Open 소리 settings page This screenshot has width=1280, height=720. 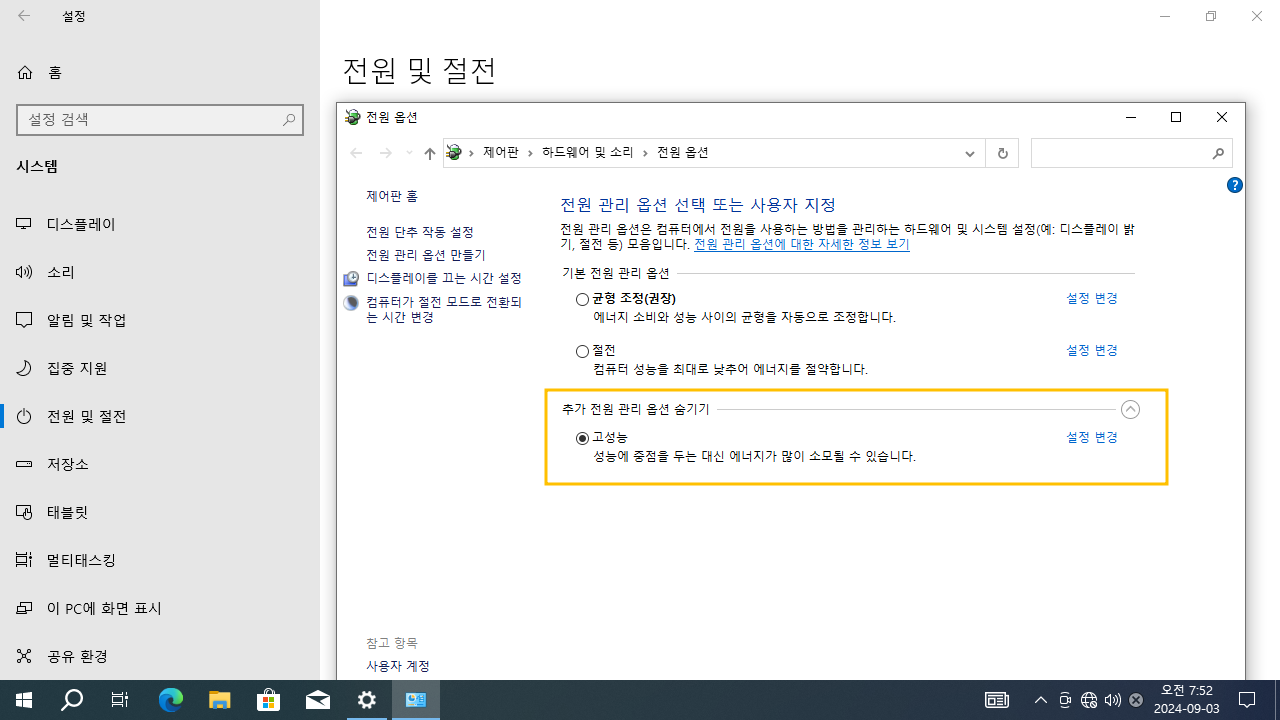point(160,272)
